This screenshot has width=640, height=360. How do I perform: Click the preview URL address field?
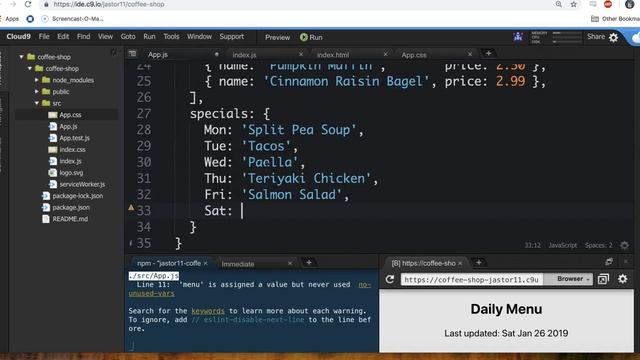[472, 280]
